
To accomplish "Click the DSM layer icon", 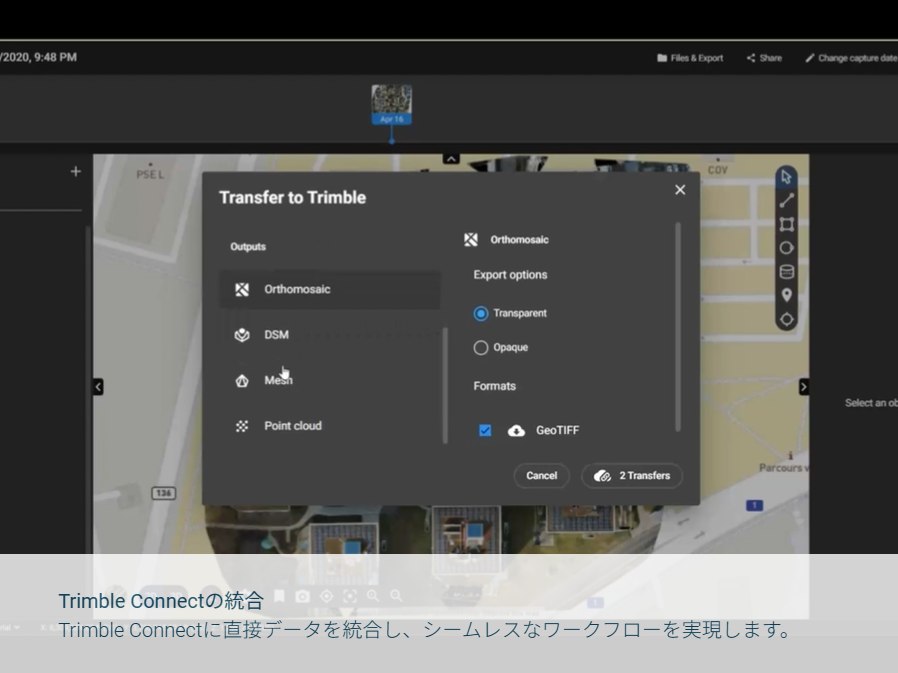I will pyautogui.click(x=242, y=335).
